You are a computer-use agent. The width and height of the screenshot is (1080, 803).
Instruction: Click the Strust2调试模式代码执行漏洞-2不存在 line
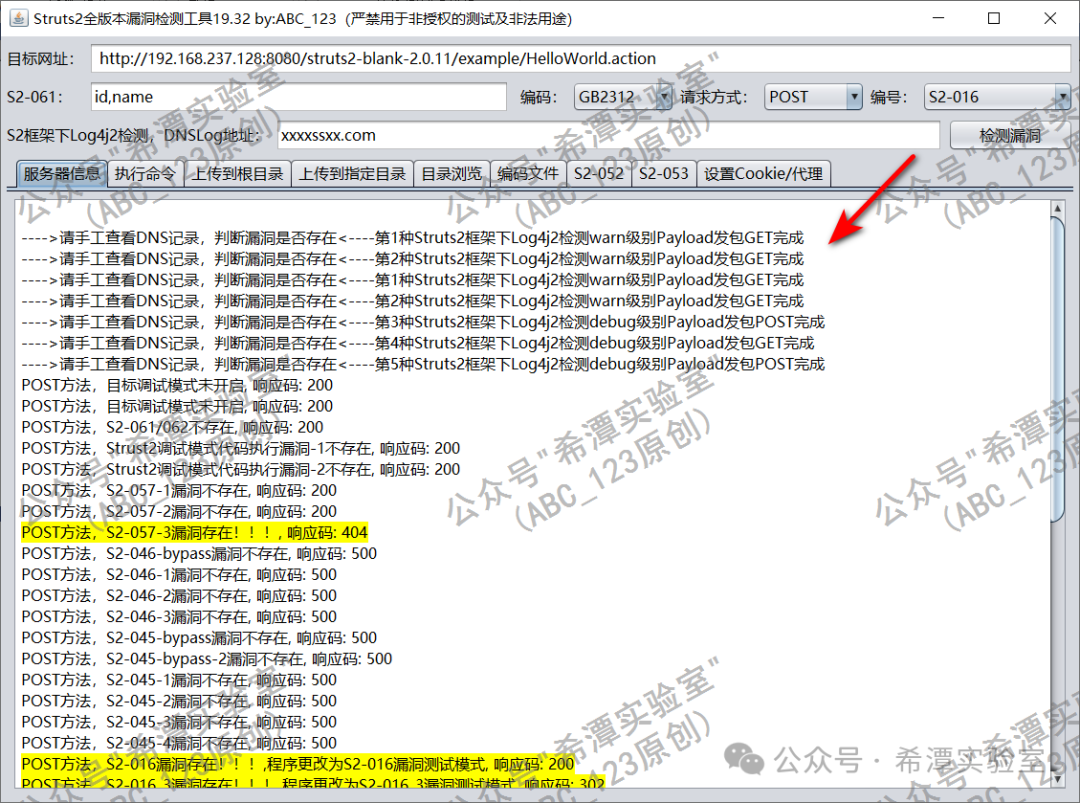click(240, 470)
